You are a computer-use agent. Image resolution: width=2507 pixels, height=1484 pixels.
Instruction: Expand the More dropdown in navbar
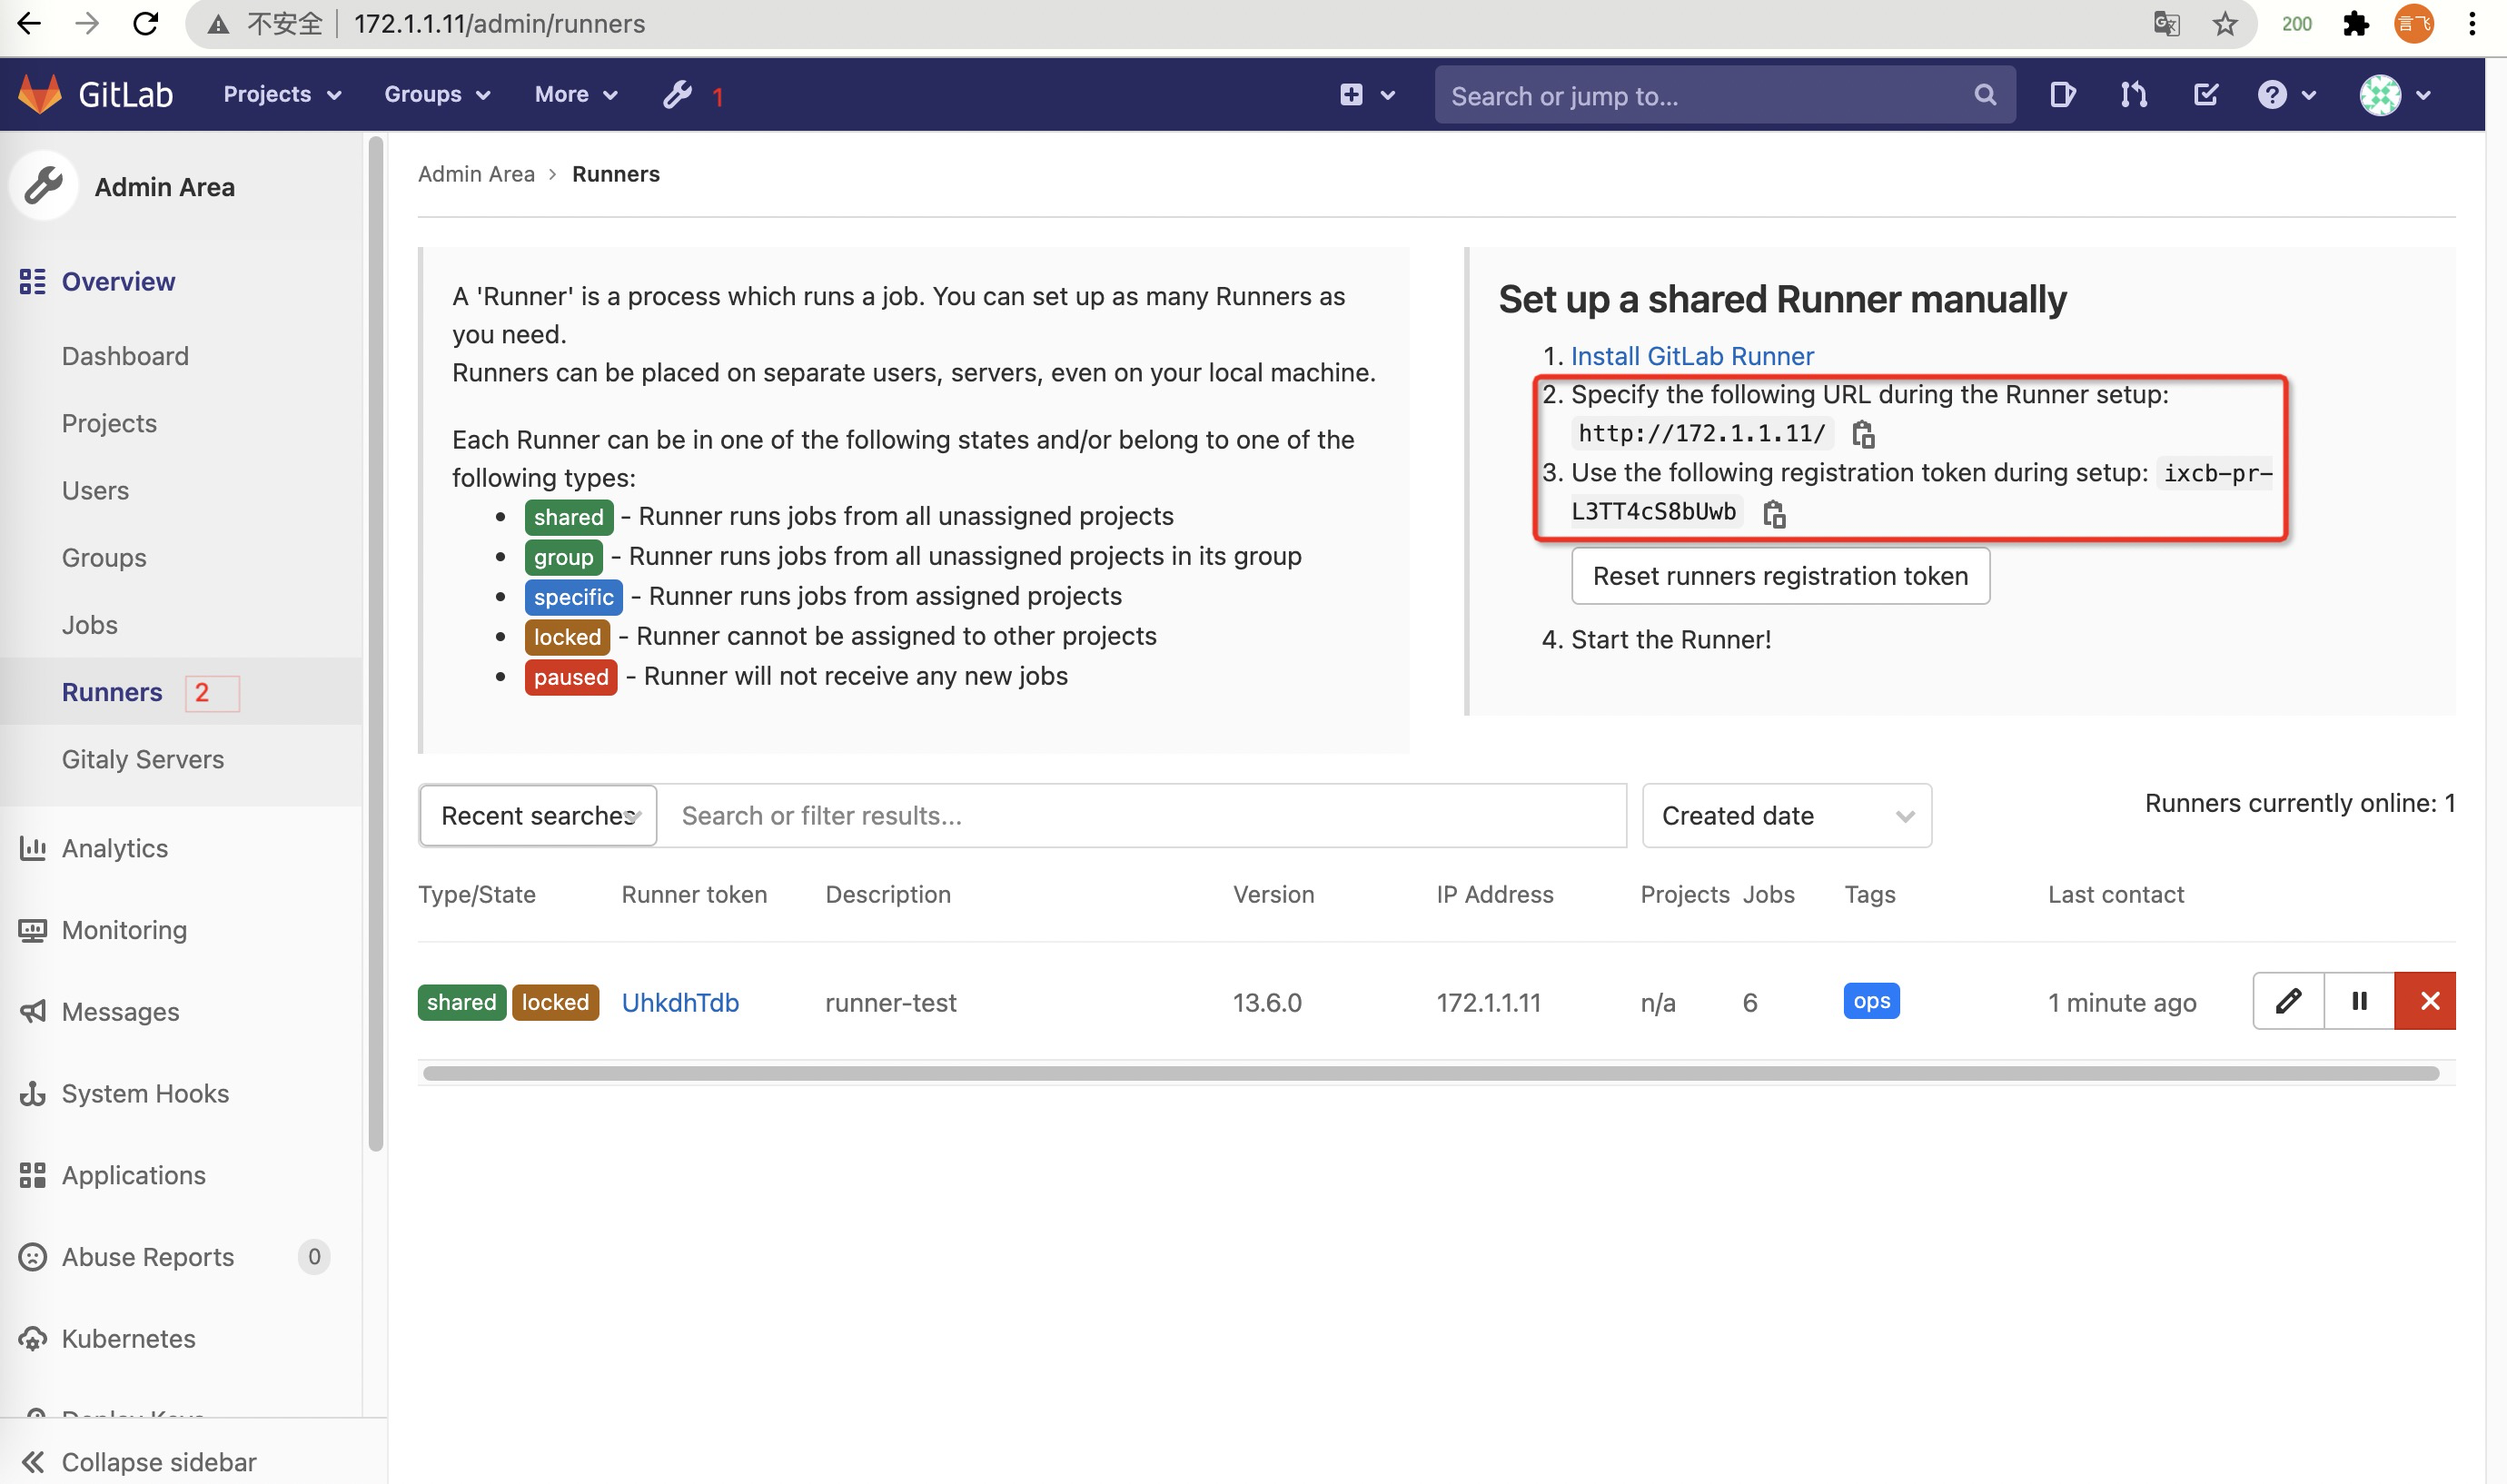(576, 94)
